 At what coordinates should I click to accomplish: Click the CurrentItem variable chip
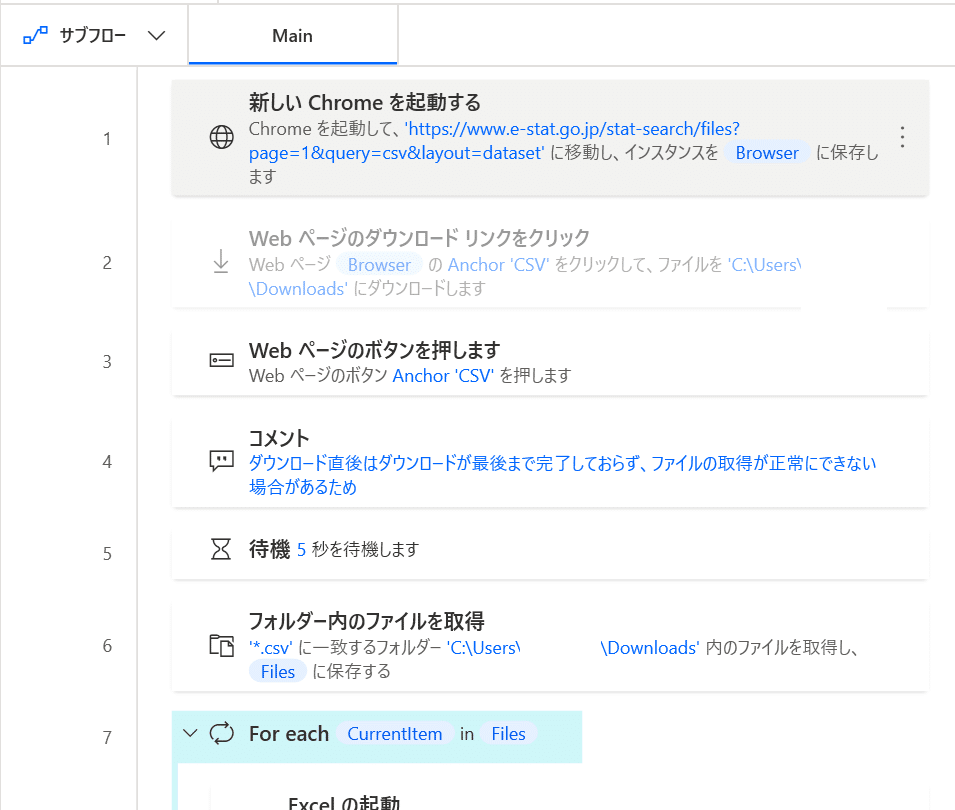[x=395, y=734]
